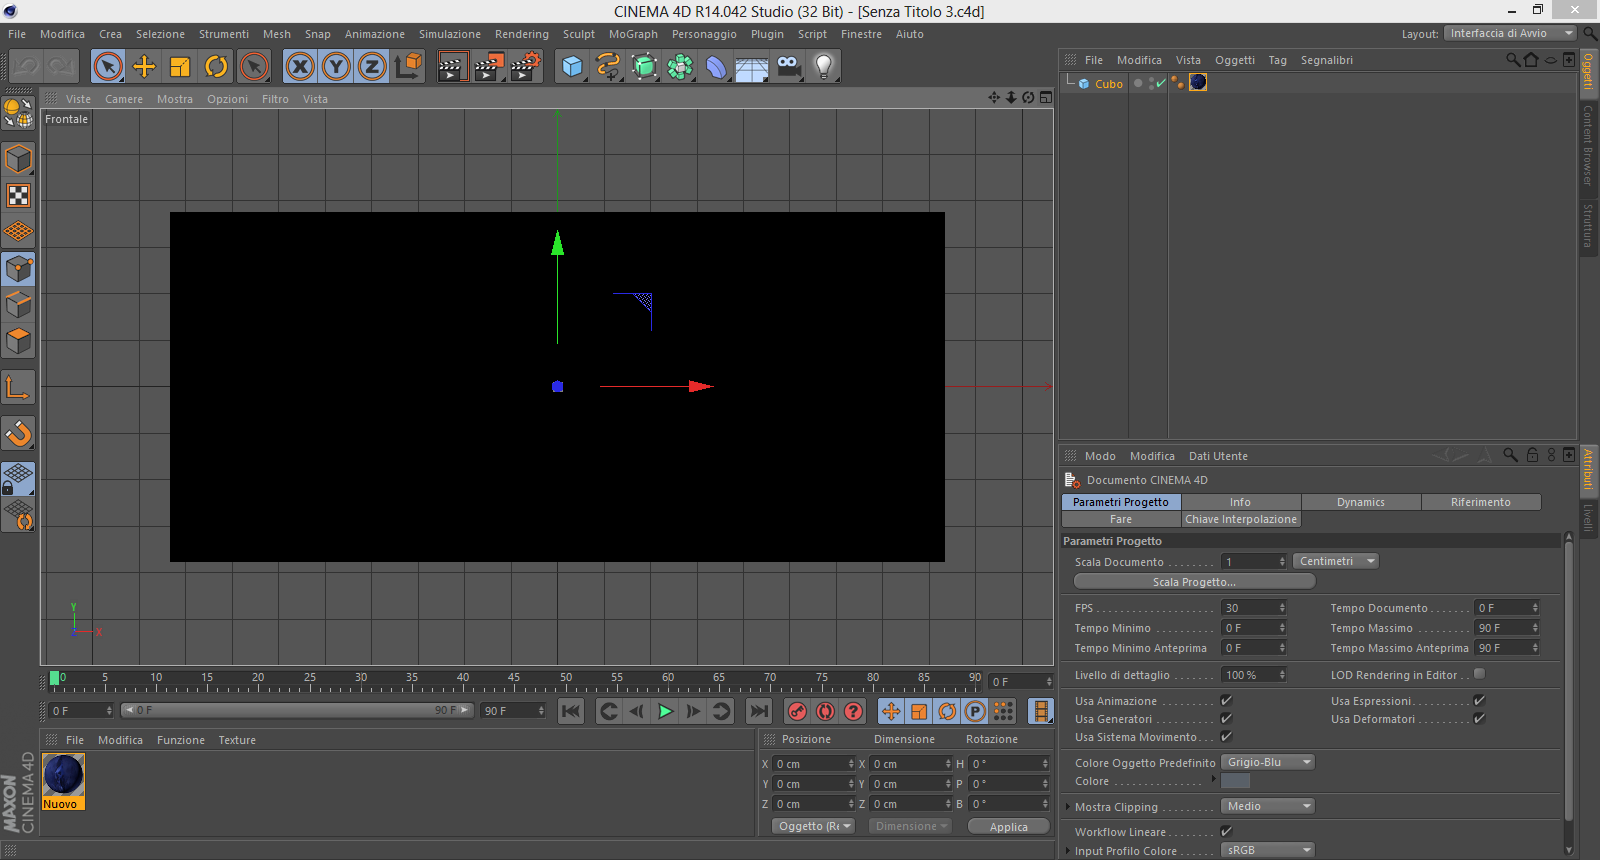This screenshot has width=1600, height=860.
Task: Click the Light object icon
Action: point(823,67)
